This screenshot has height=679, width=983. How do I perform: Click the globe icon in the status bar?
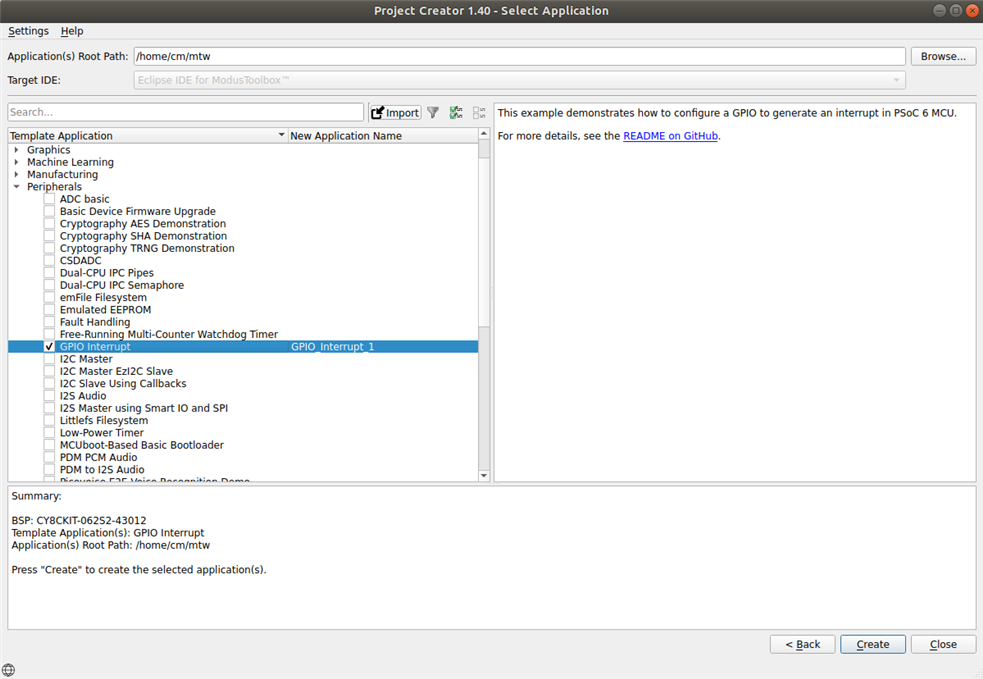8,670
